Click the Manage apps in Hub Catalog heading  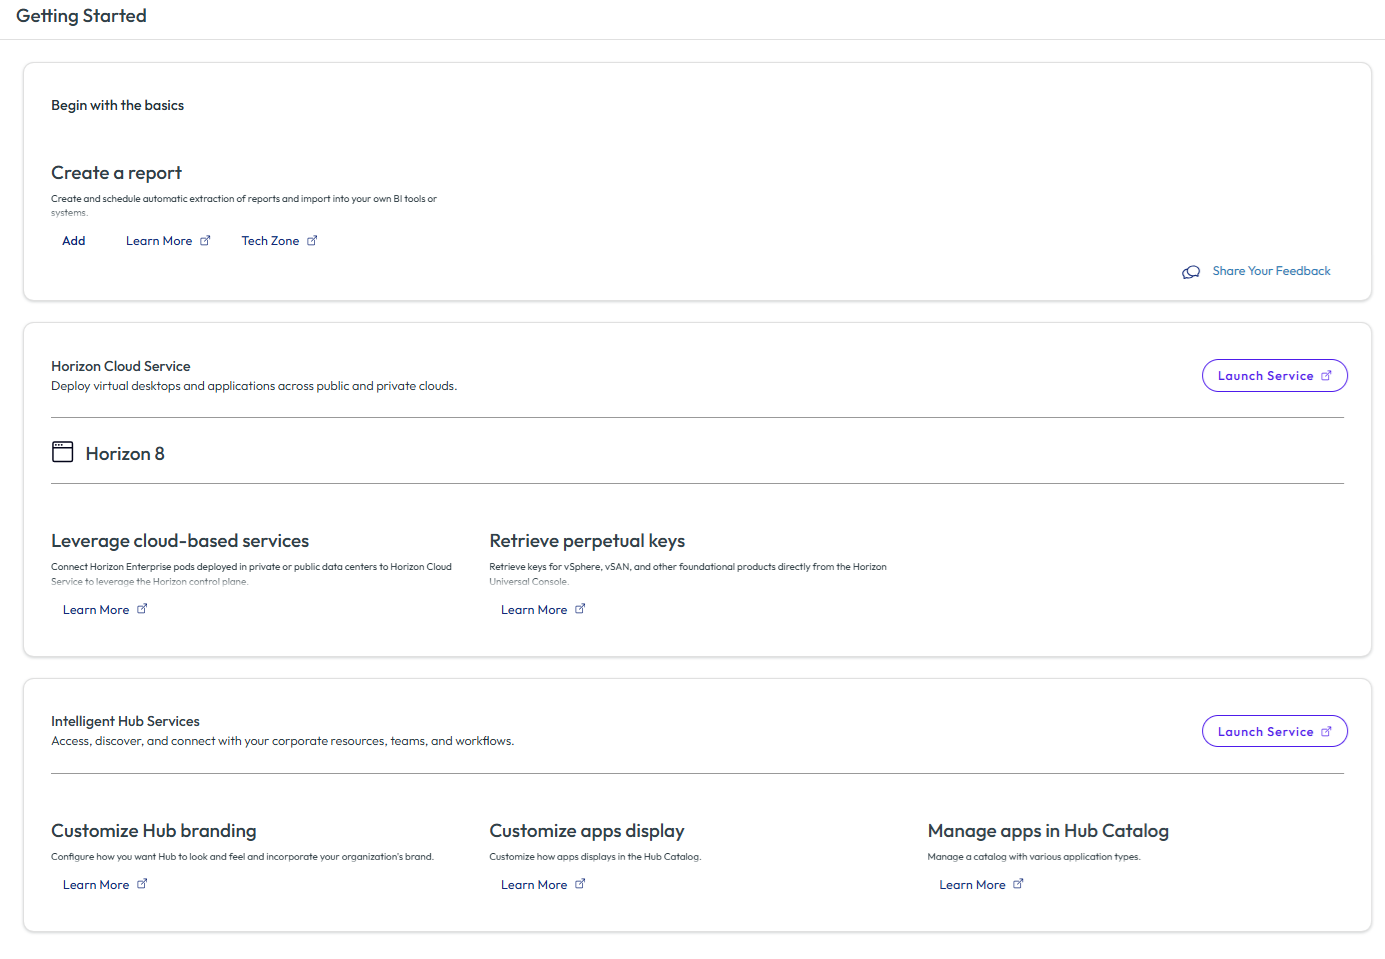click(1048, 831)
